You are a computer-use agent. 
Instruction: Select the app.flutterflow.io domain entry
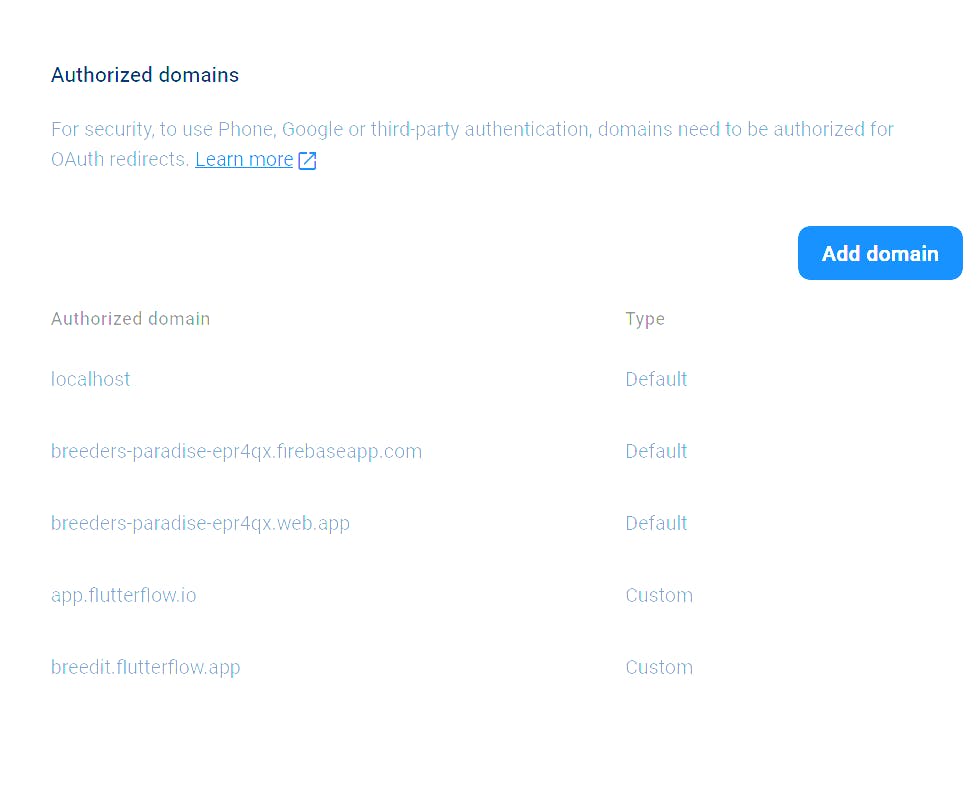(124, 596)
